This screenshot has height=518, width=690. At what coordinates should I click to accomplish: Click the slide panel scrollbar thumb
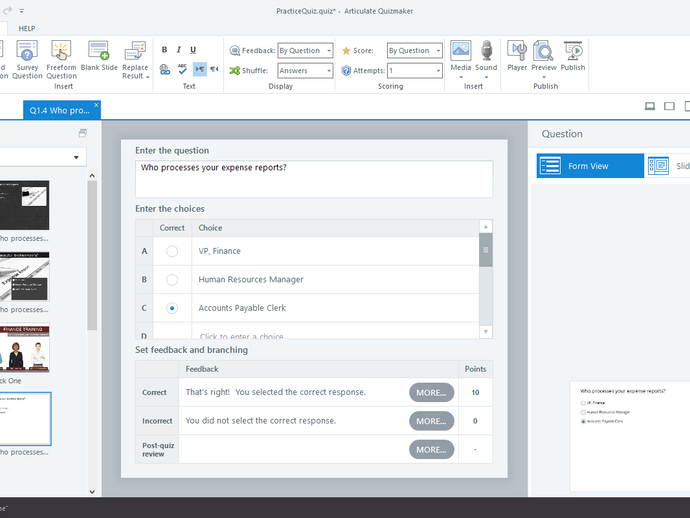[x=92, y=255]
